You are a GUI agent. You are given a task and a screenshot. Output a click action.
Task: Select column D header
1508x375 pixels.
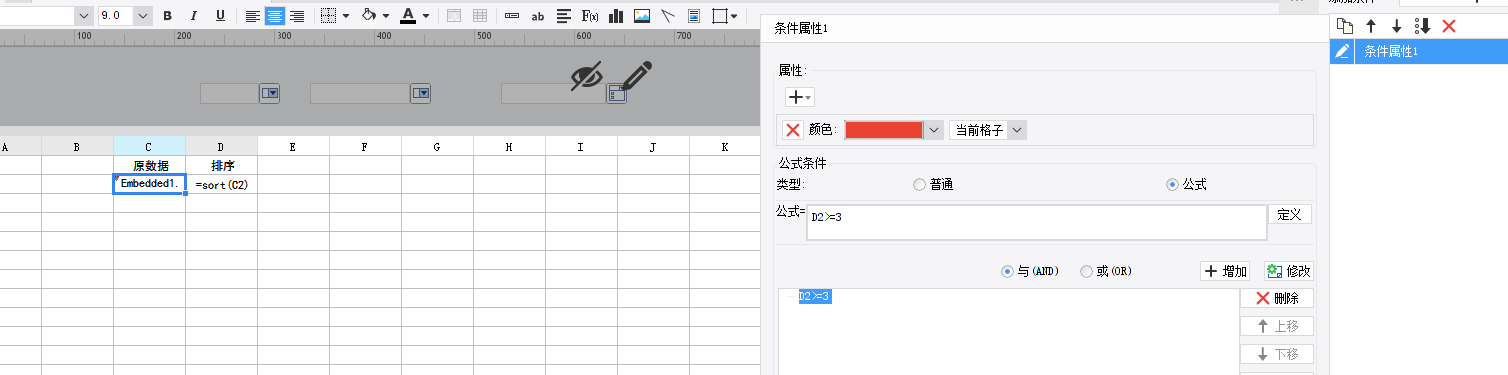(x=221, y=147)
